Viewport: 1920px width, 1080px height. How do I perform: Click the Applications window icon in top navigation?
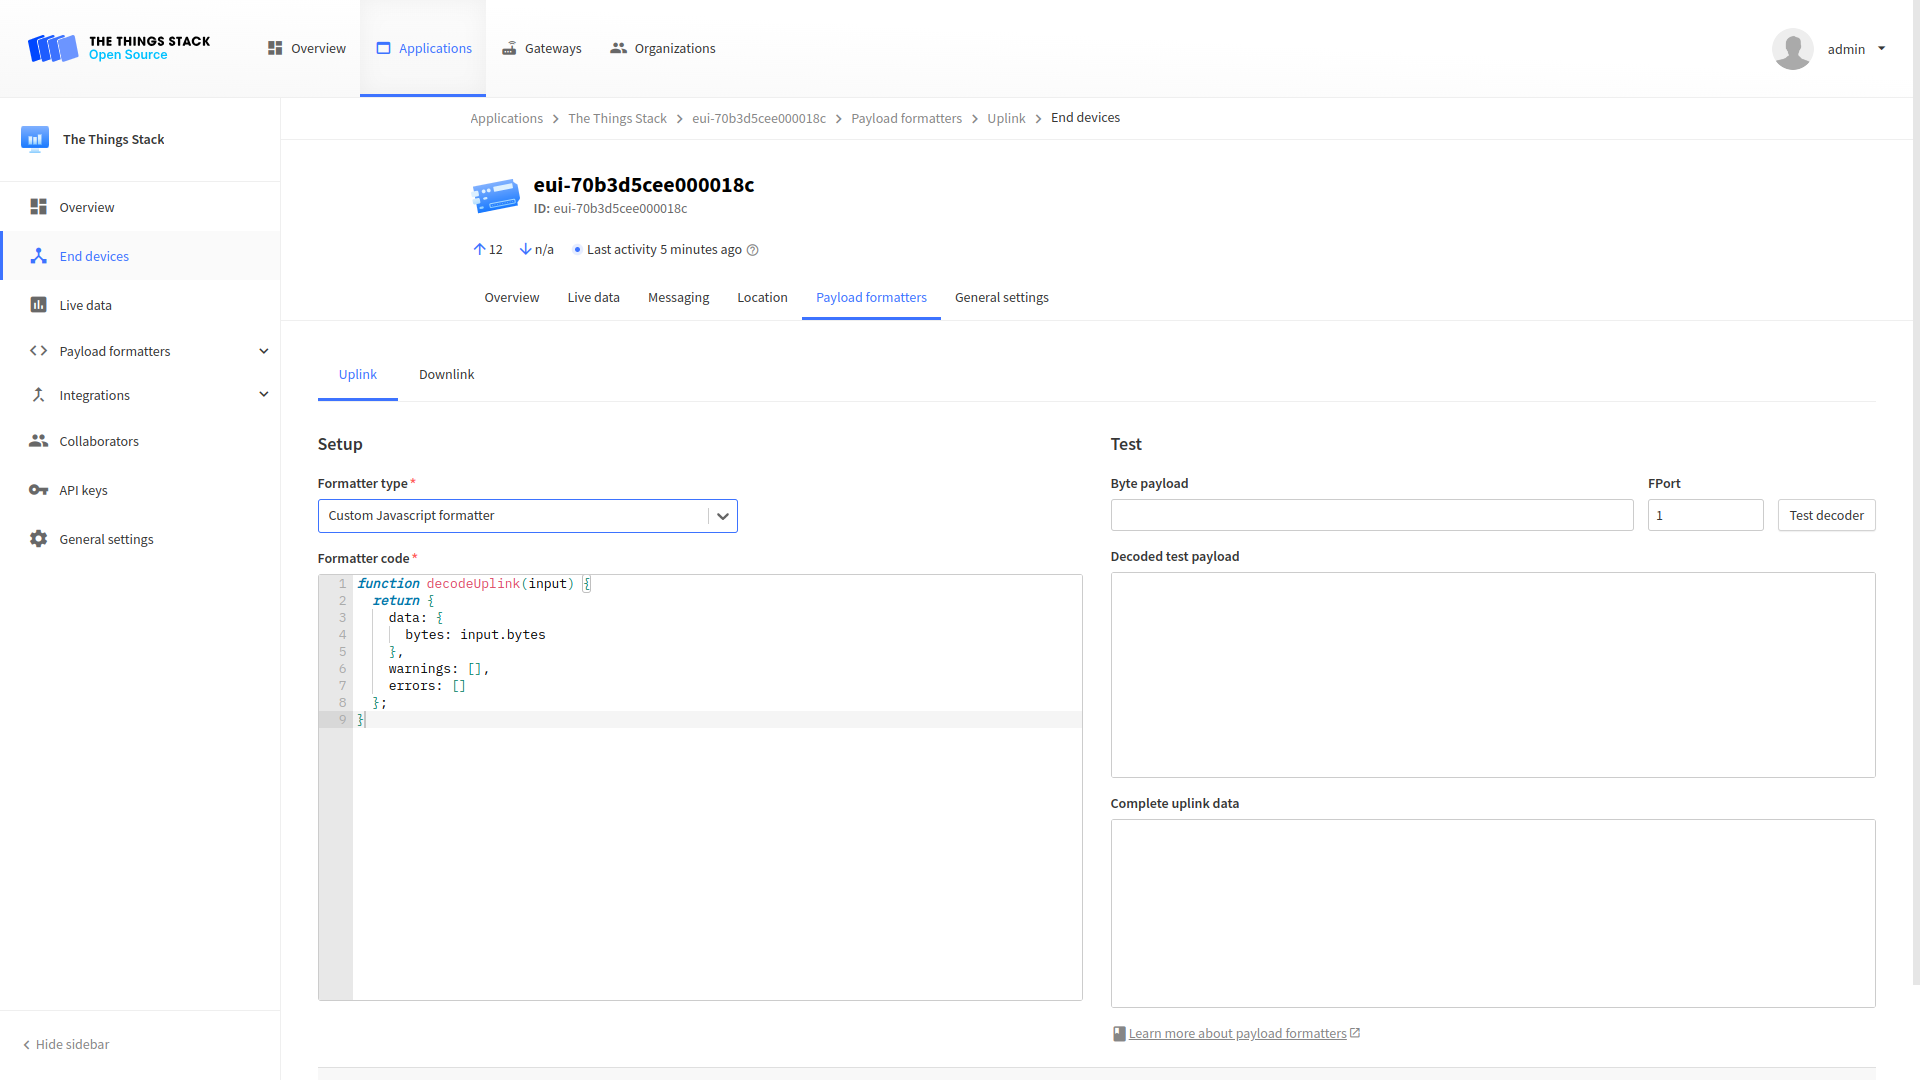tap(383, 48)
